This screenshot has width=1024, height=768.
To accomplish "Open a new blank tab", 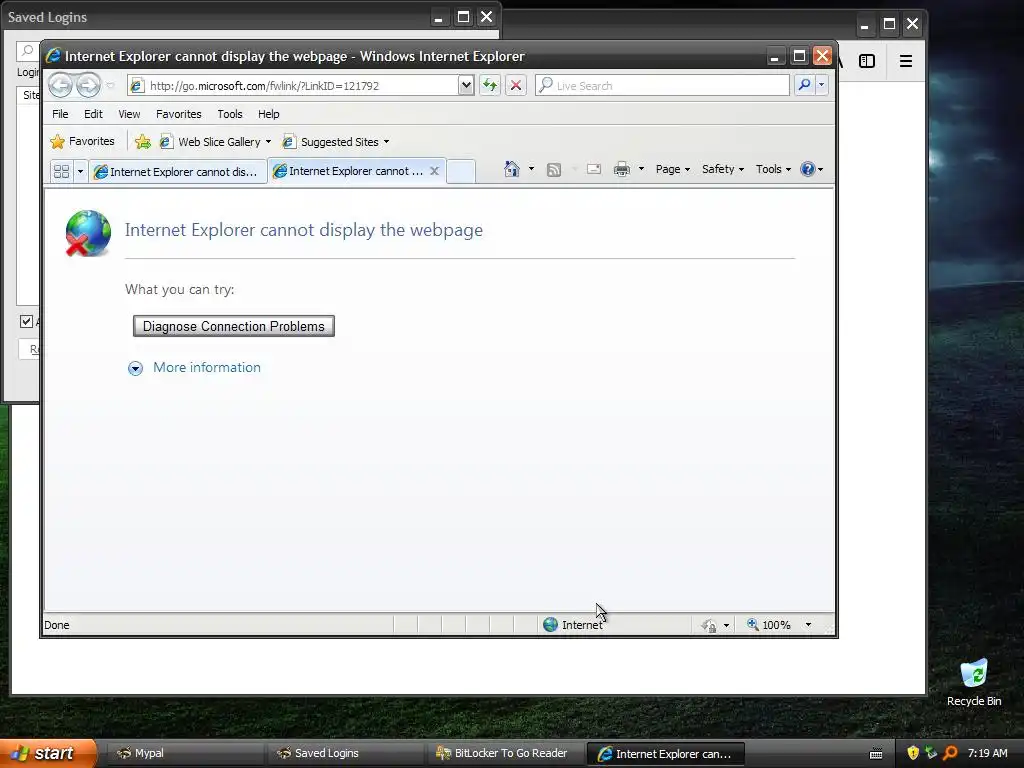I will pyautogui.click(x=461, y=171).
